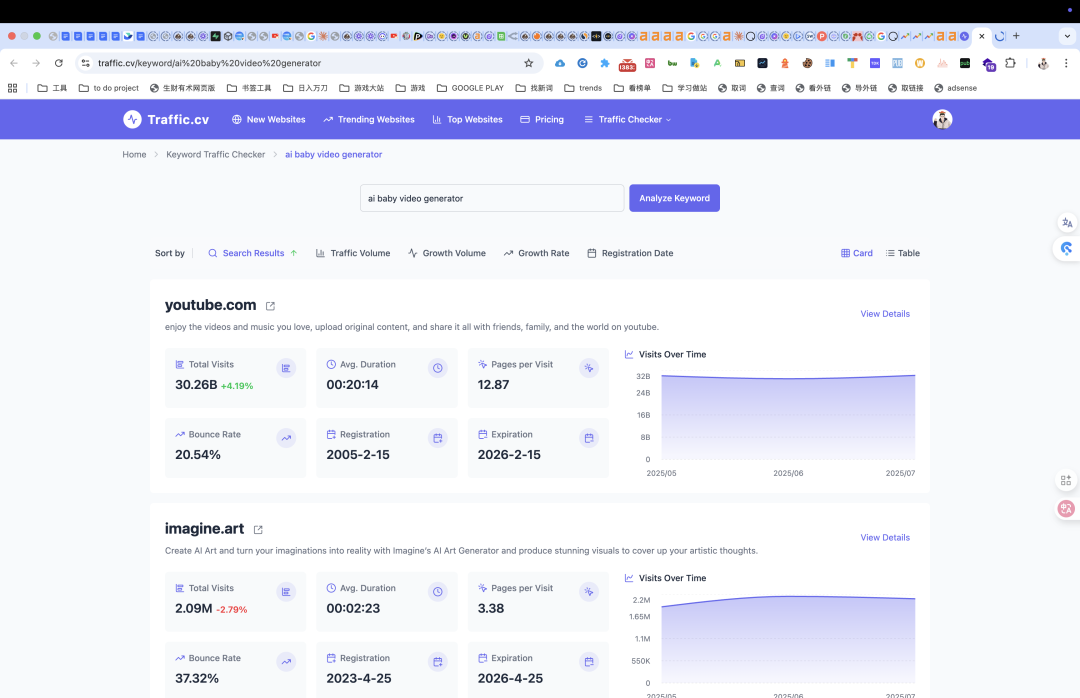Click imagine.art Pages per Visit icon
The width and height of the screenshot is (1080, 698).
point(589,592)
